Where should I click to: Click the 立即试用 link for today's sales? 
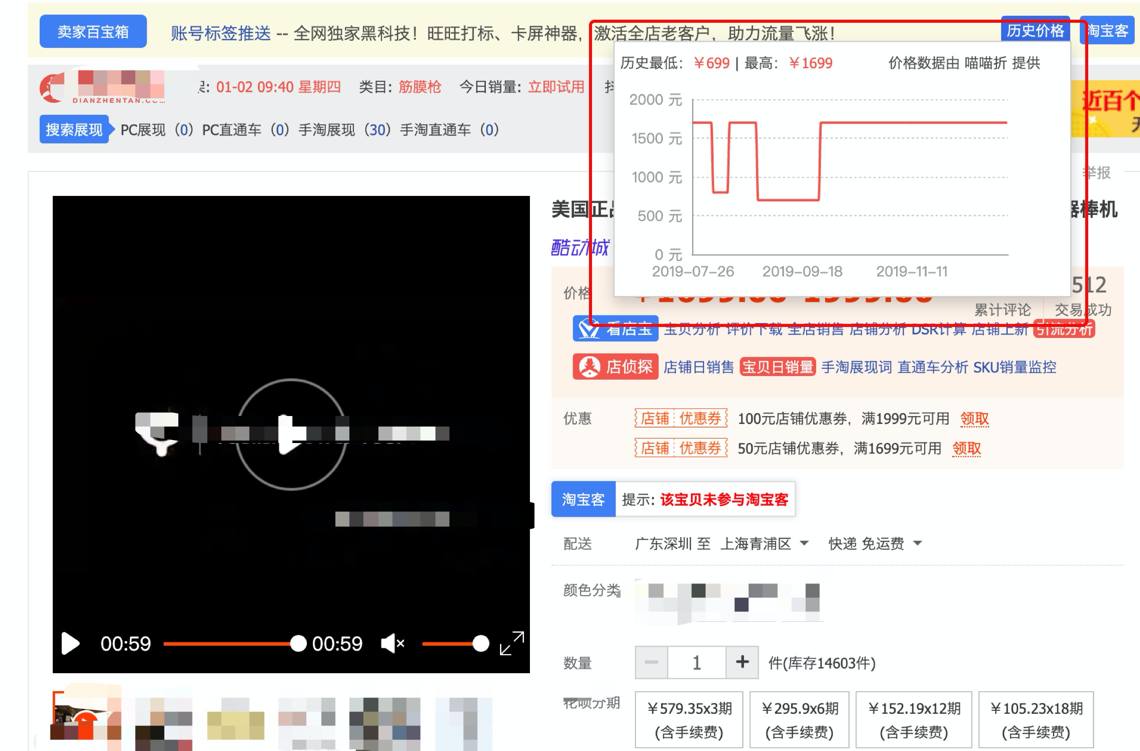tap(556, 87)
